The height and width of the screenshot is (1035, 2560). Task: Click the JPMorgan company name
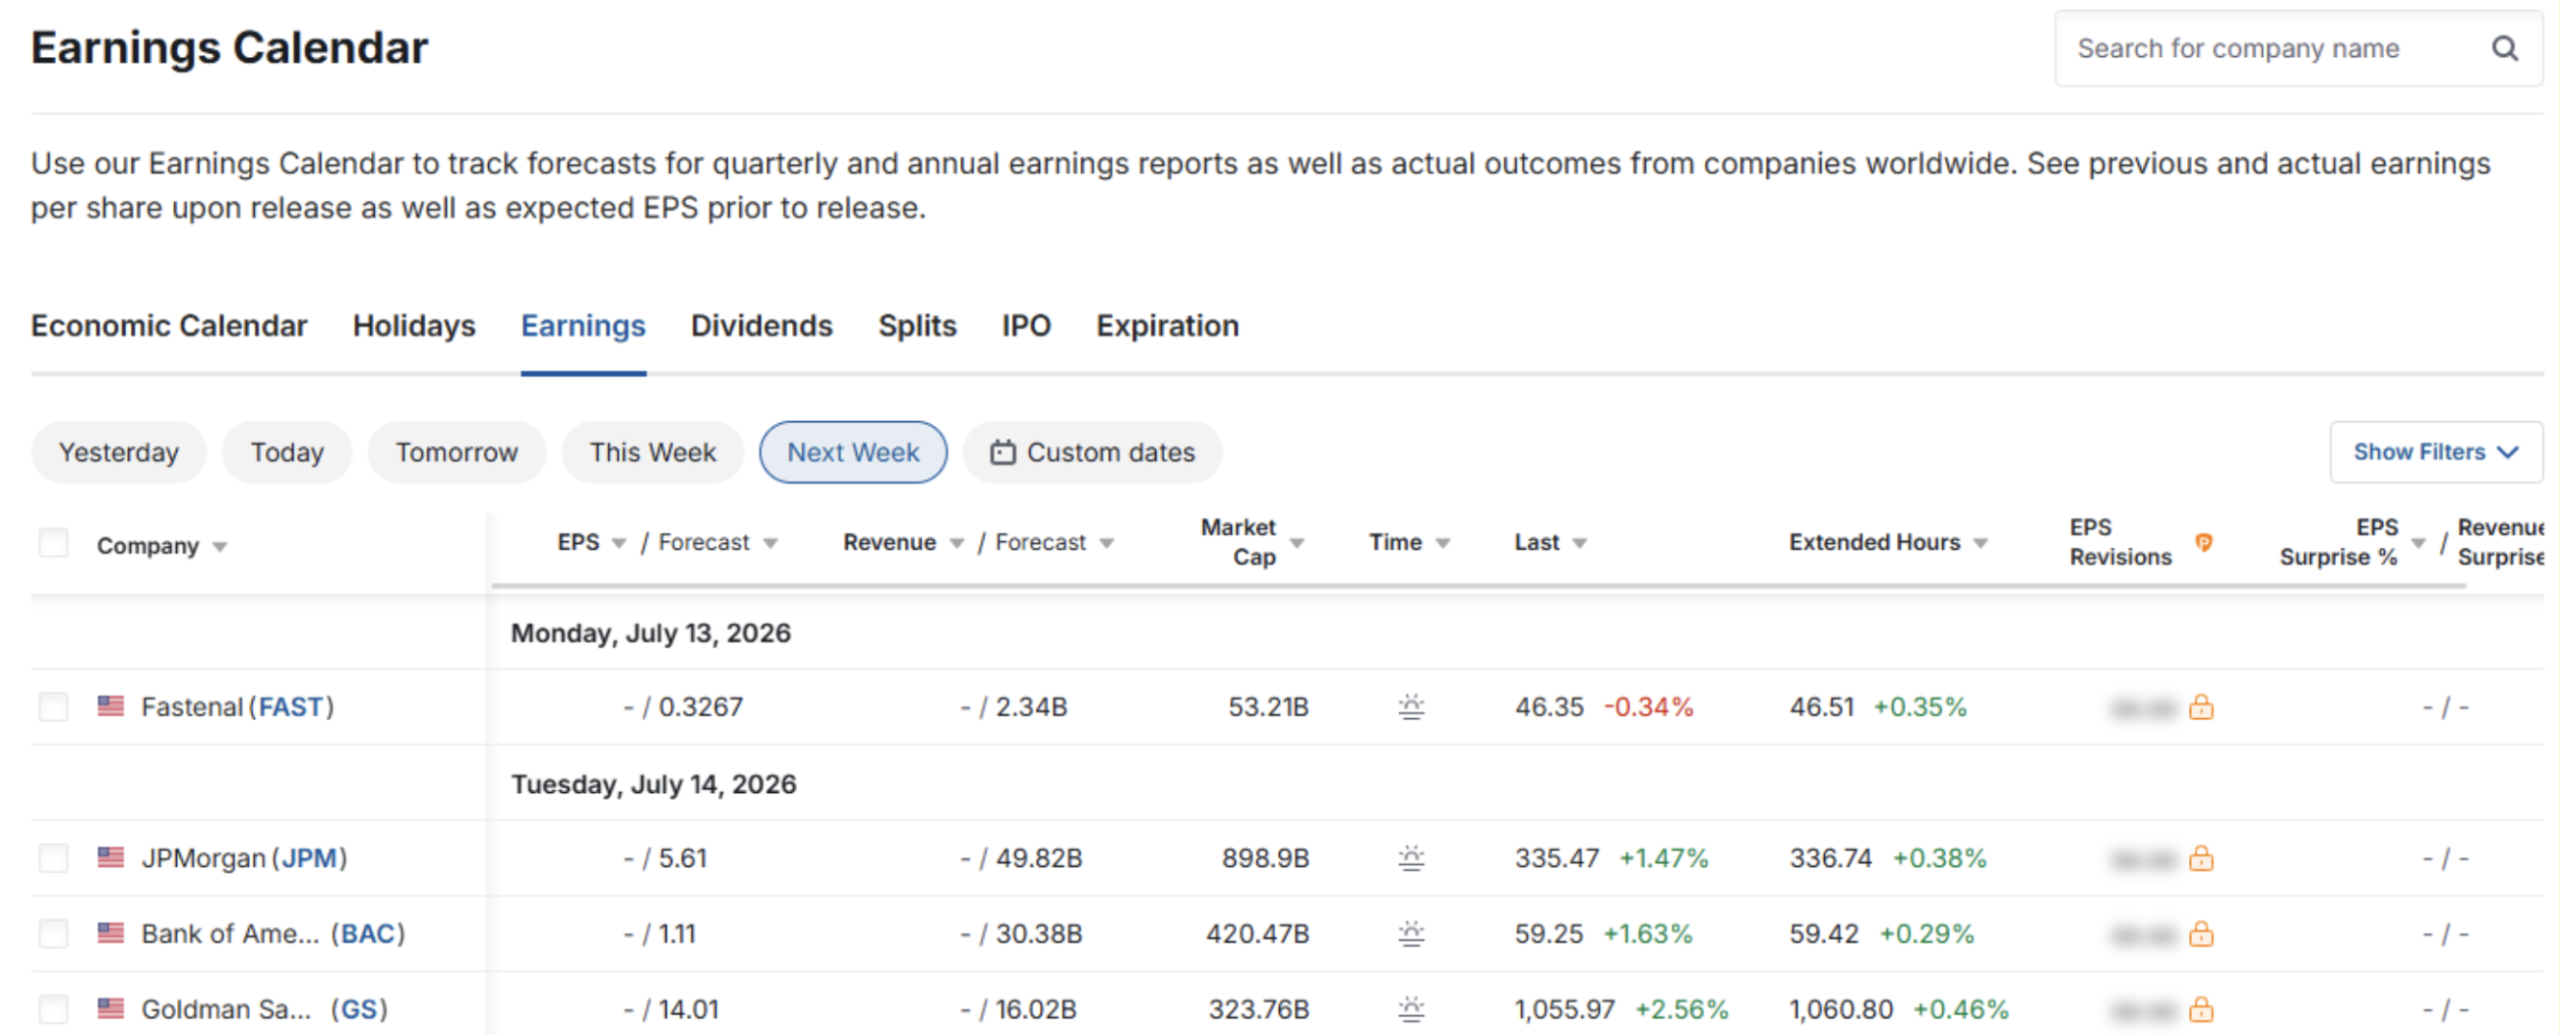(x=203, y=858)
